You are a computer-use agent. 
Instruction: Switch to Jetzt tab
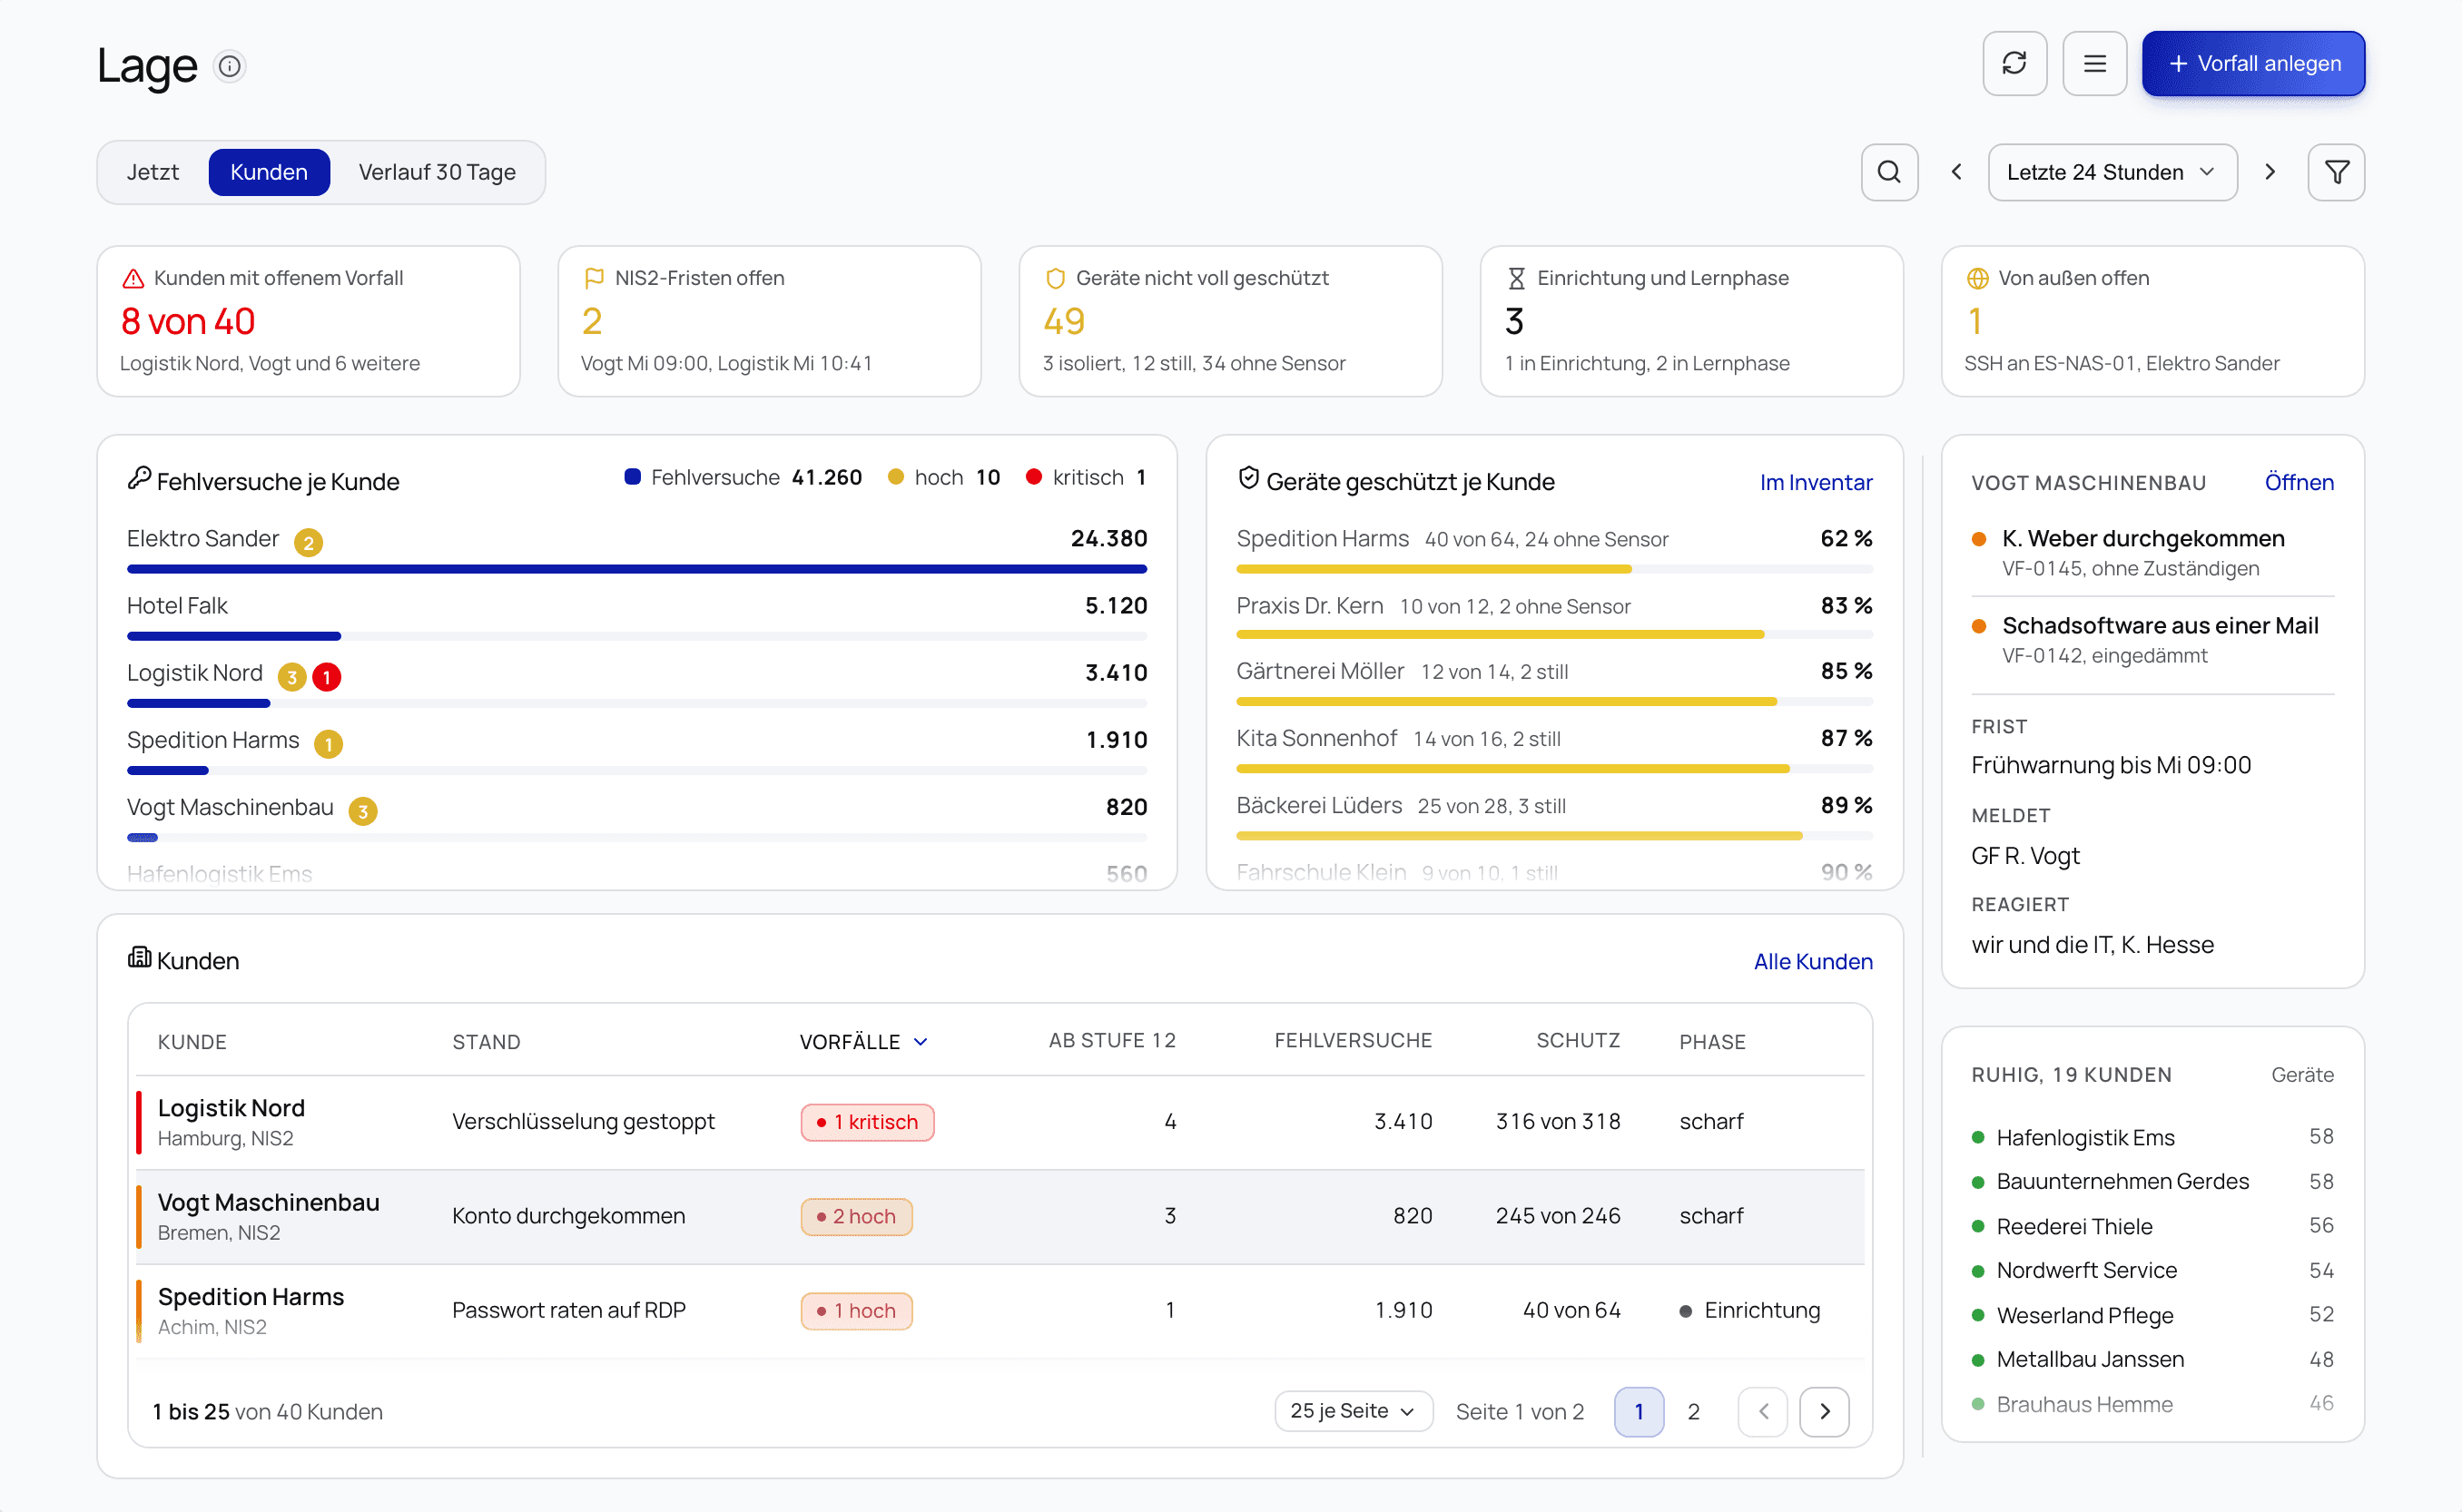153,172
